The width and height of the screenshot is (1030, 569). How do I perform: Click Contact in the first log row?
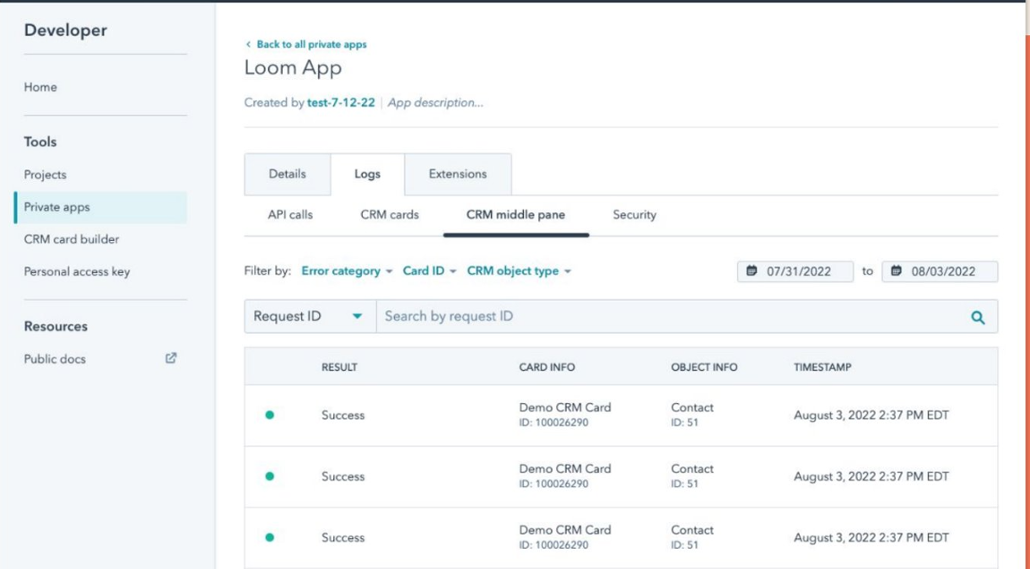(692, 407)
